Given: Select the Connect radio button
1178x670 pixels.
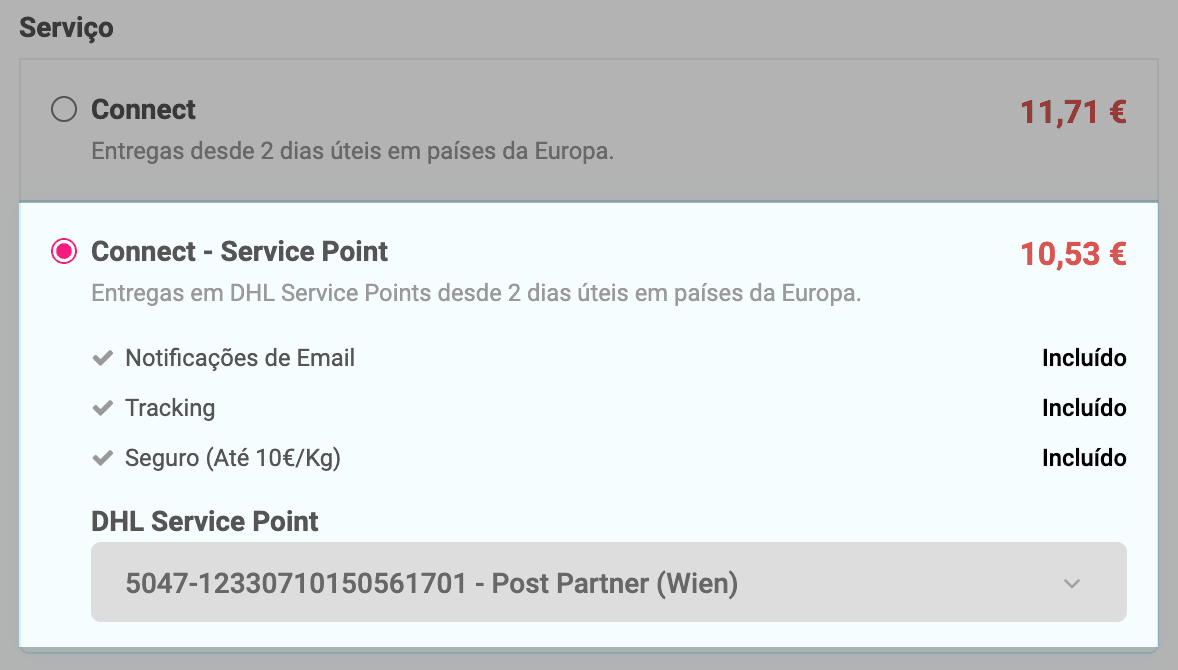Looking at the screenshot, I should click(64, 109).
